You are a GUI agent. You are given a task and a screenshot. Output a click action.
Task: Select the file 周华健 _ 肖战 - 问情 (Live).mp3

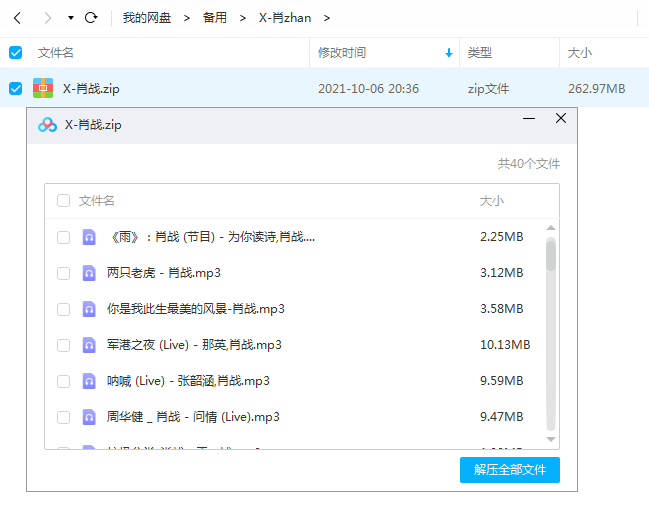tap(192, 417)
